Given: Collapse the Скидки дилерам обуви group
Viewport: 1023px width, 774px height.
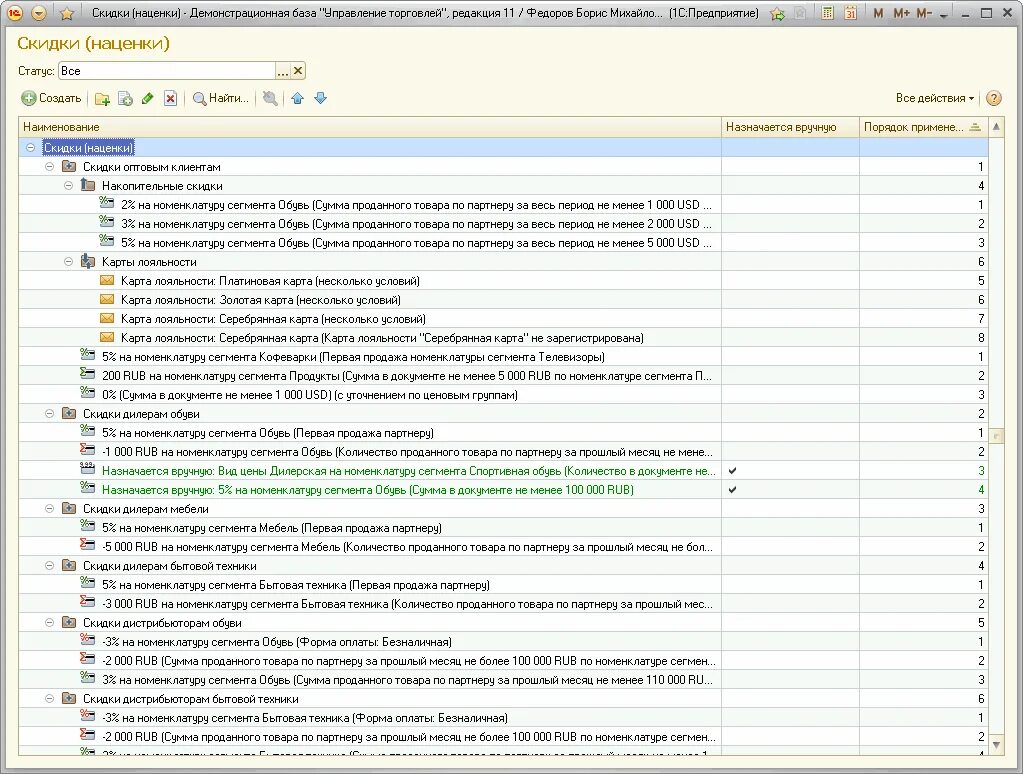Looking at the screenshot, I should [x=49, y=414].
